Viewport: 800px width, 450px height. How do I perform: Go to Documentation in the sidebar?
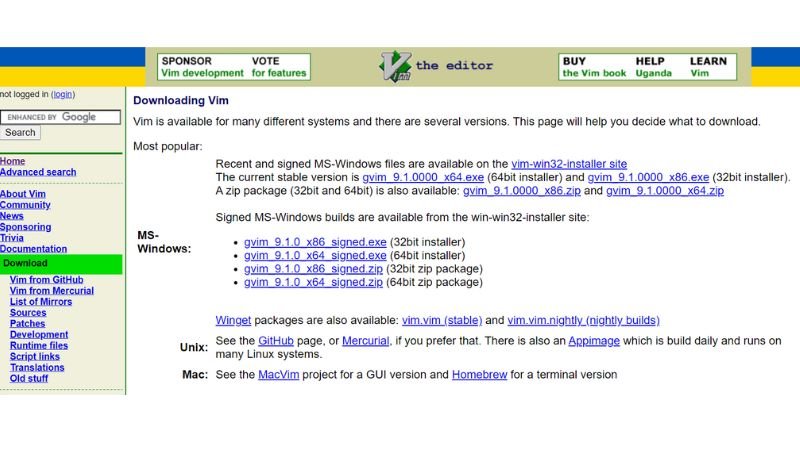click(x=33, y=249)
